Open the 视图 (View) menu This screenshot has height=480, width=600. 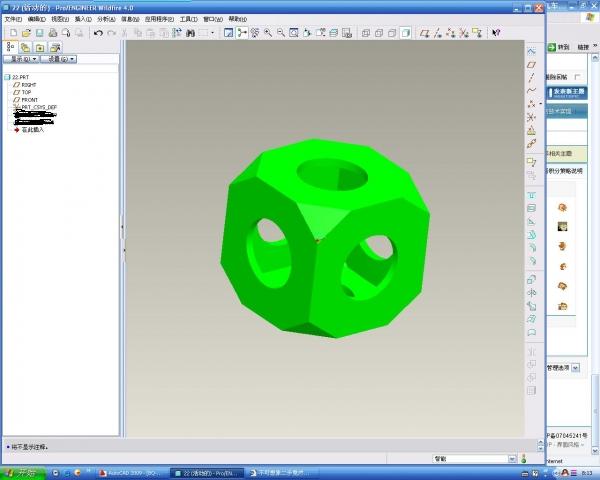coord(60,19)
